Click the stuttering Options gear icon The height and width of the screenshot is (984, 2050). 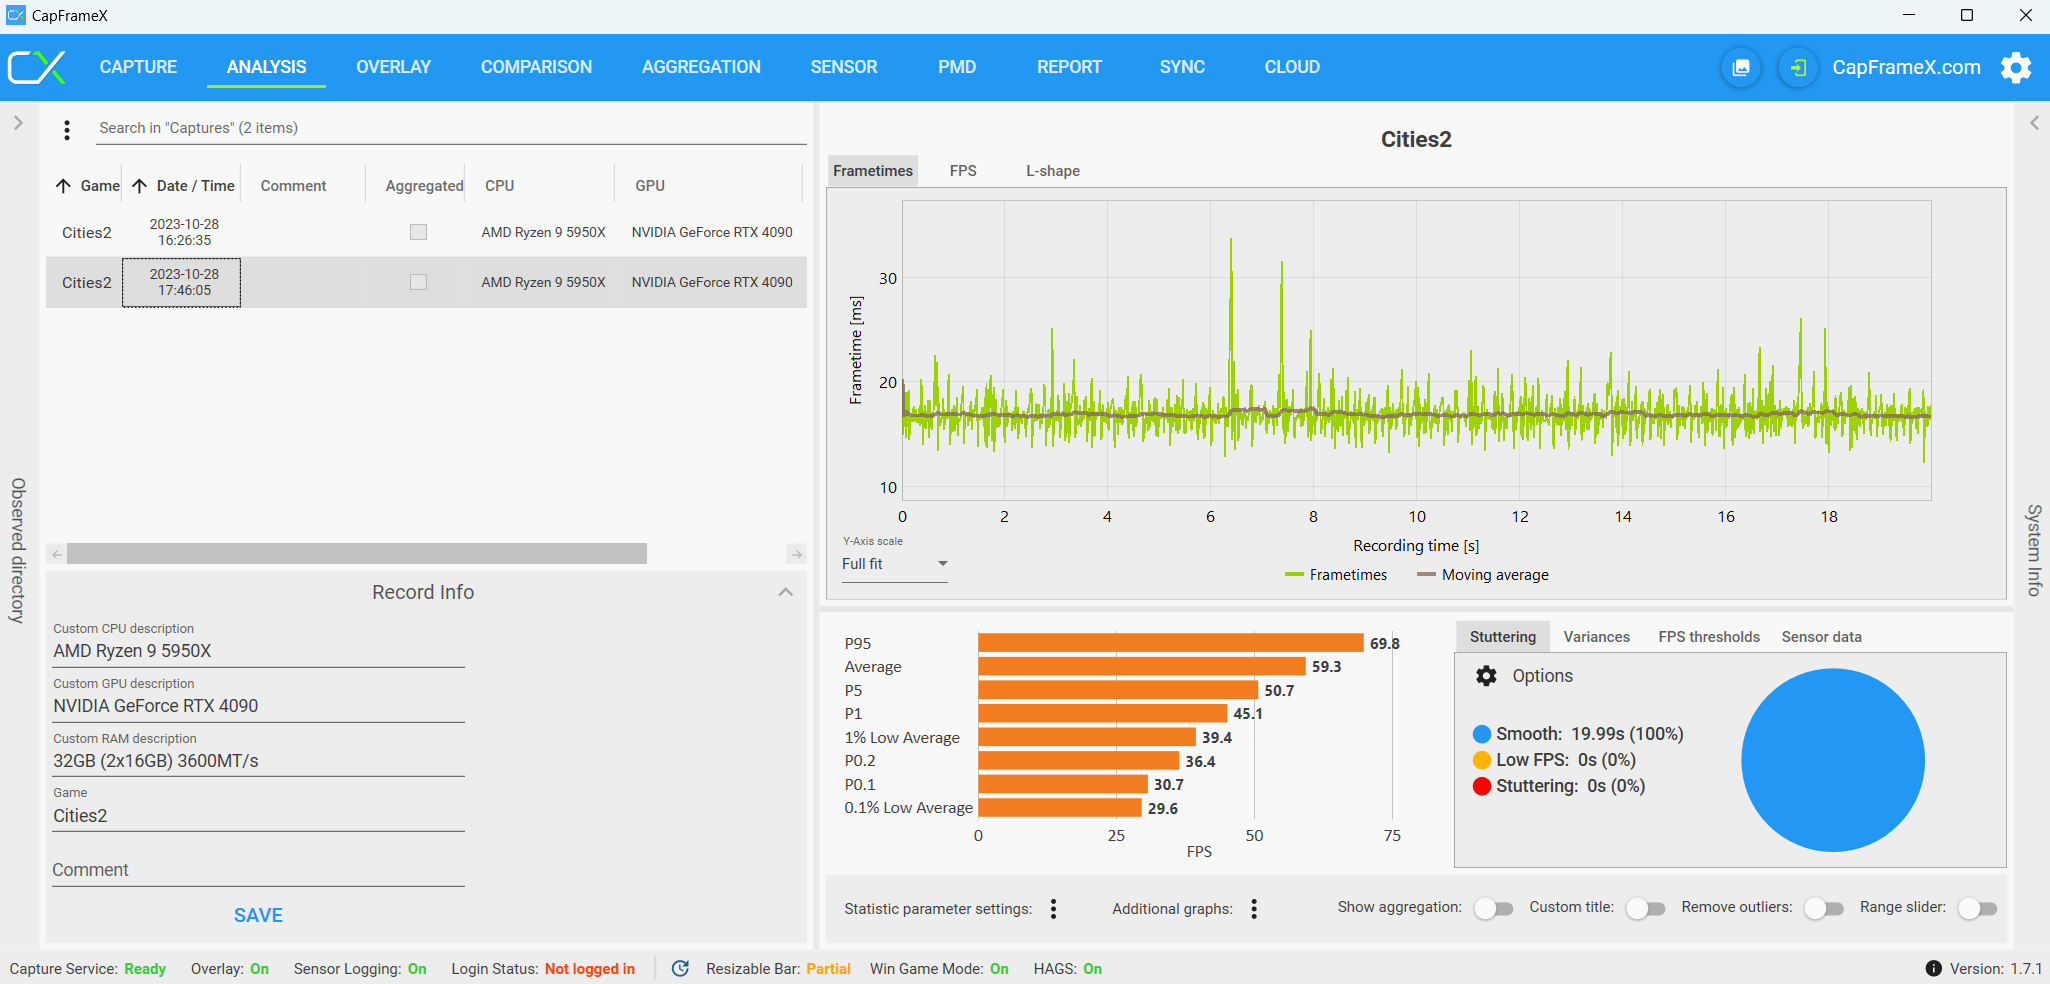(1487, 676)
